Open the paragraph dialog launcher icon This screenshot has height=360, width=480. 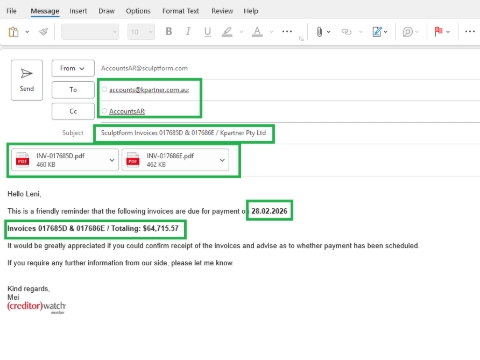point(301,39)
